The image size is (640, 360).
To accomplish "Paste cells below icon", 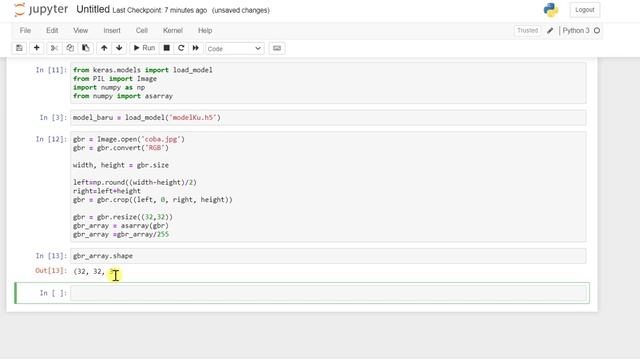I will coord(86,48).
